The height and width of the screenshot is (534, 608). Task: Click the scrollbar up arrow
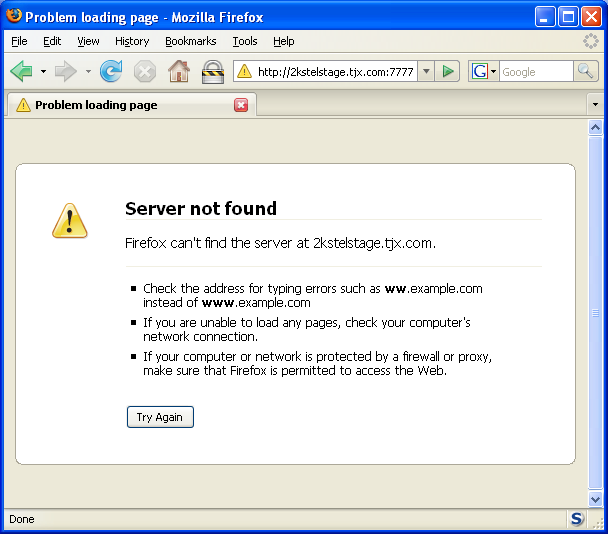point(595,127)
